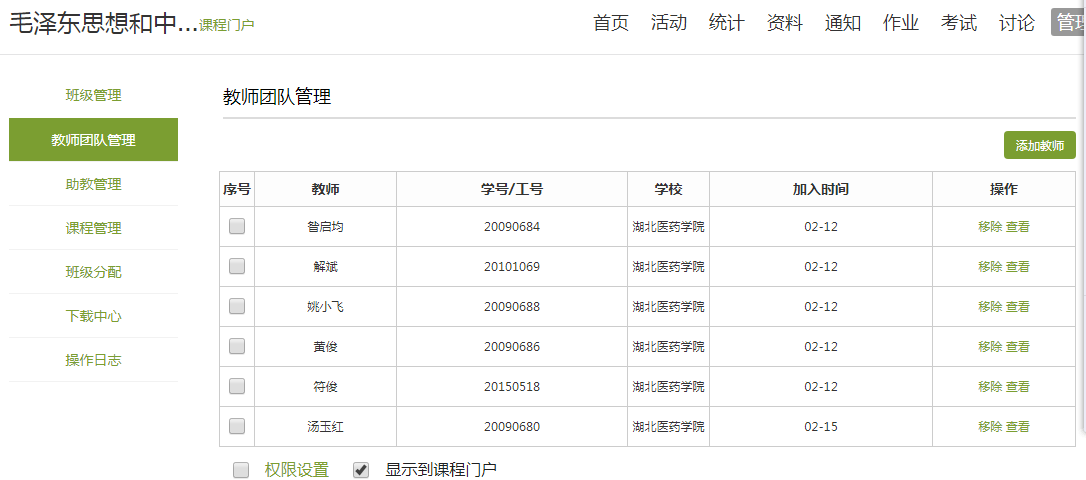Go to the 作业 top tab
The height and width of the screenshot is (480, 1086).
tap(901, 23)
